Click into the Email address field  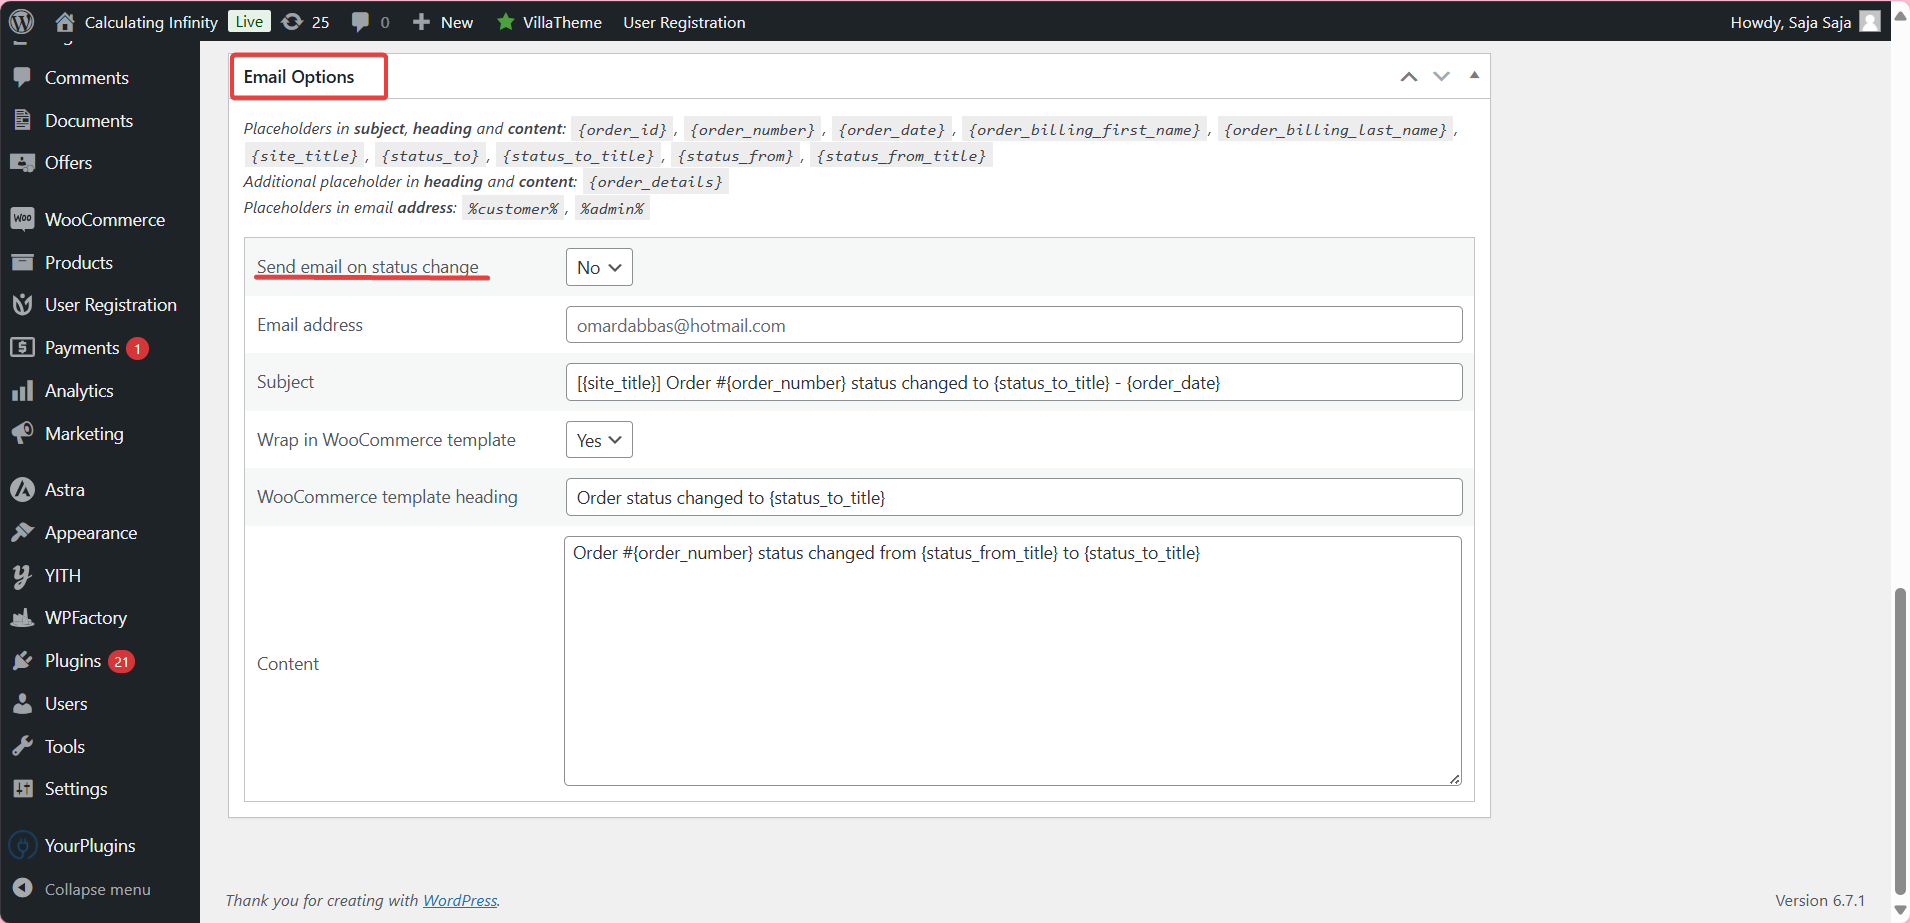pos(1013,325)
